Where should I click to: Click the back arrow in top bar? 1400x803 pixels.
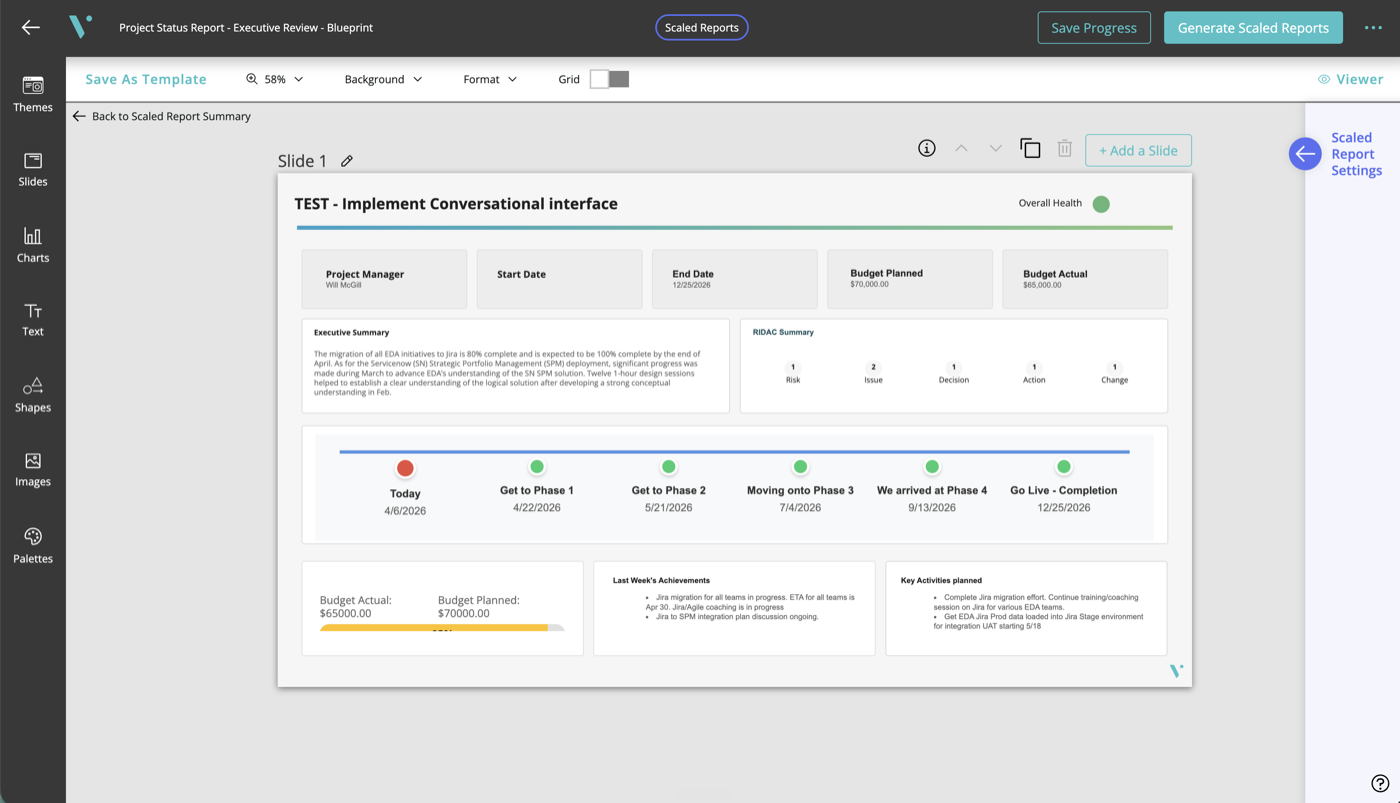pyautogui.click(x=31, y=28)
